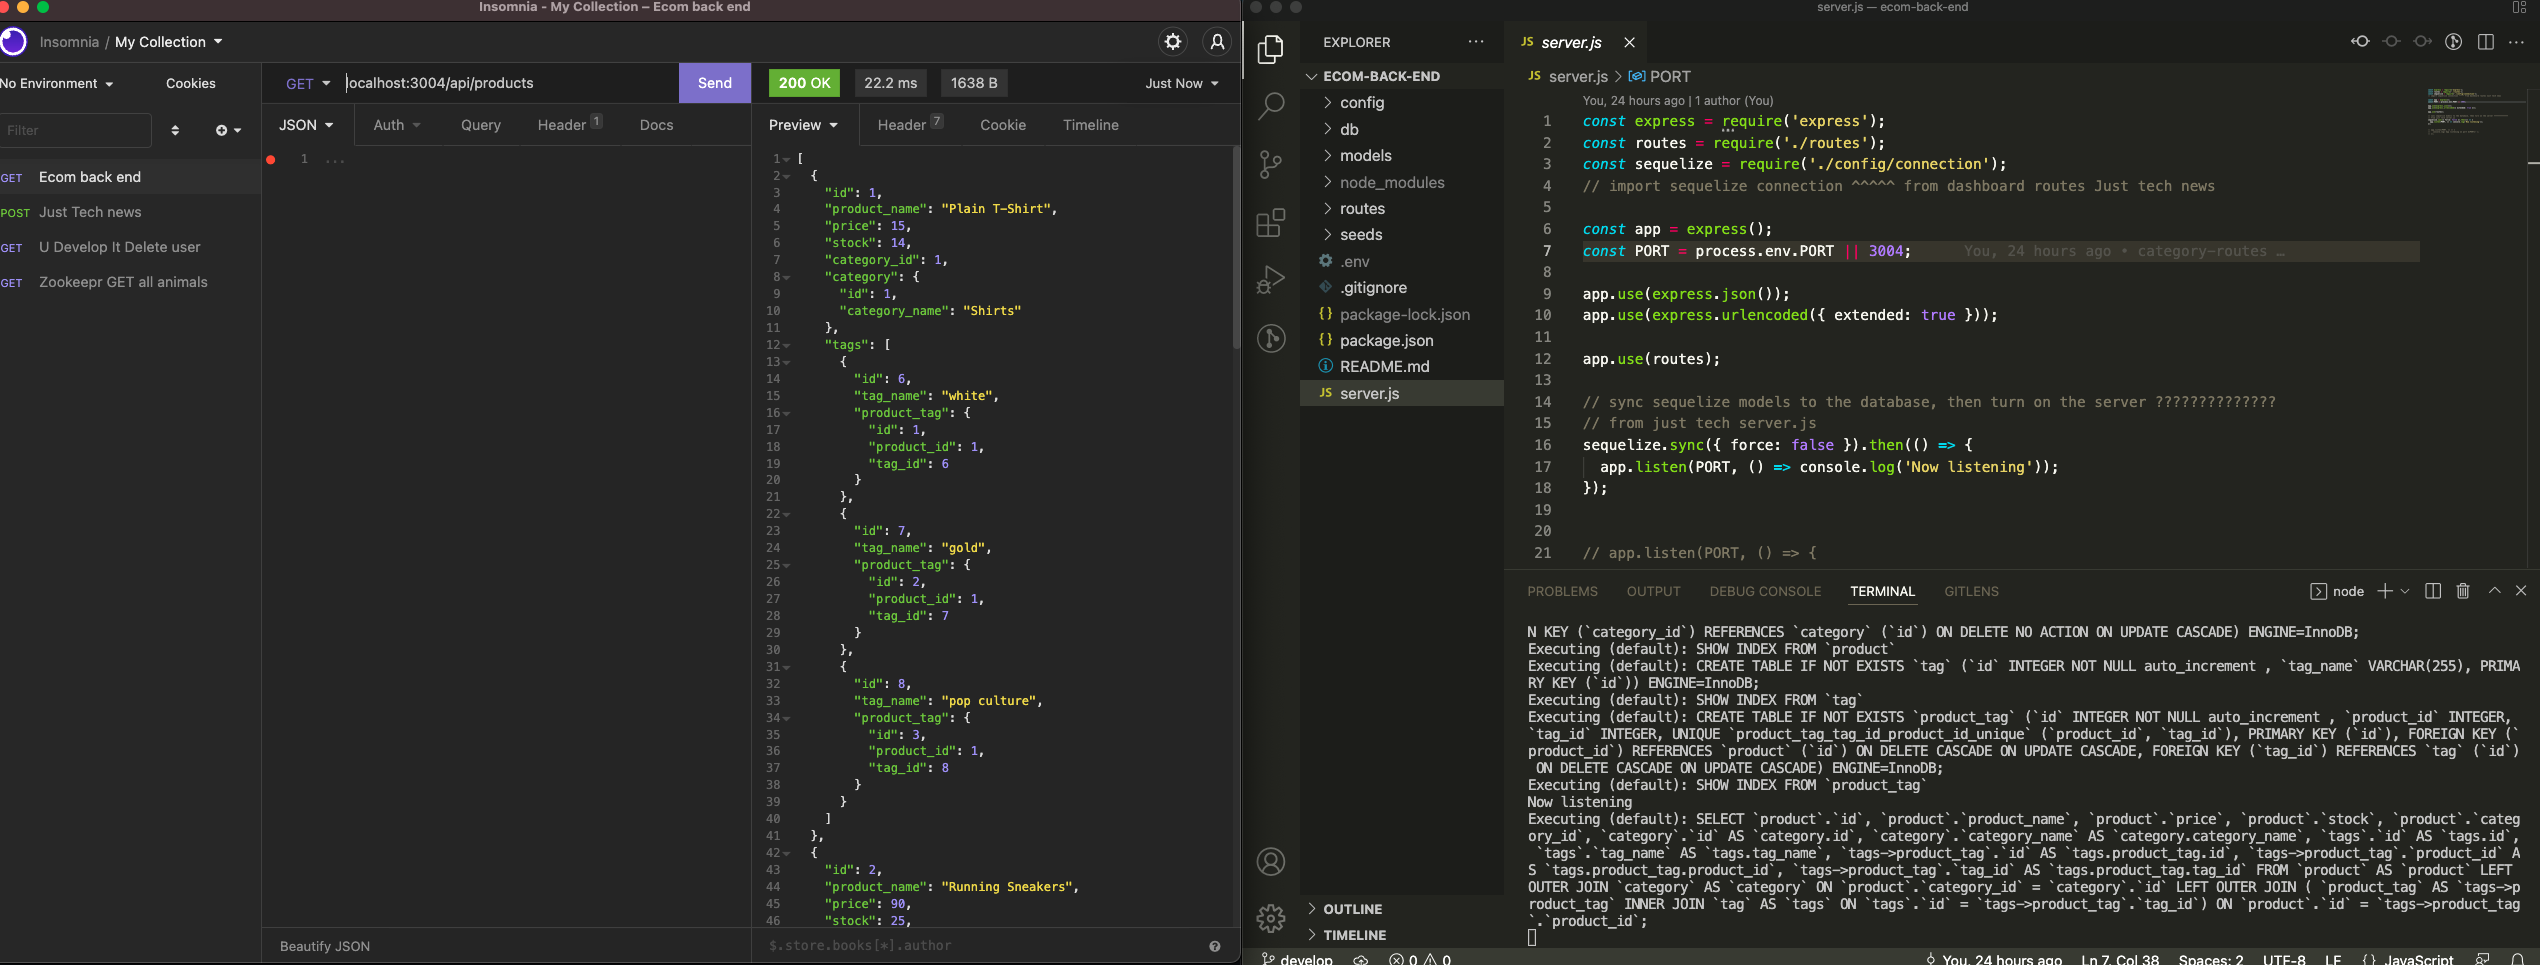This screenshot has width=2540, height=965.
Task: Open package.json in explorer
Action: tap(1386, 340)
